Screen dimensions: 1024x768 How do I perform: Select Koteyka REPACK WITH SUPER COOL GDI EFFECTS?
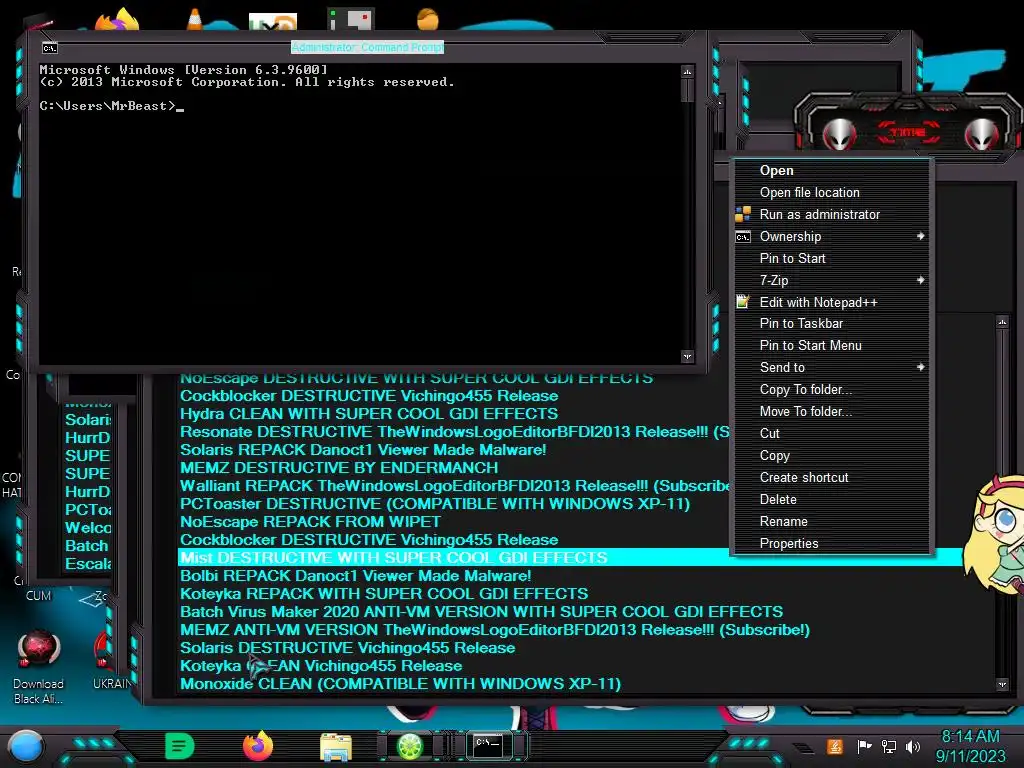pos(384,593)
